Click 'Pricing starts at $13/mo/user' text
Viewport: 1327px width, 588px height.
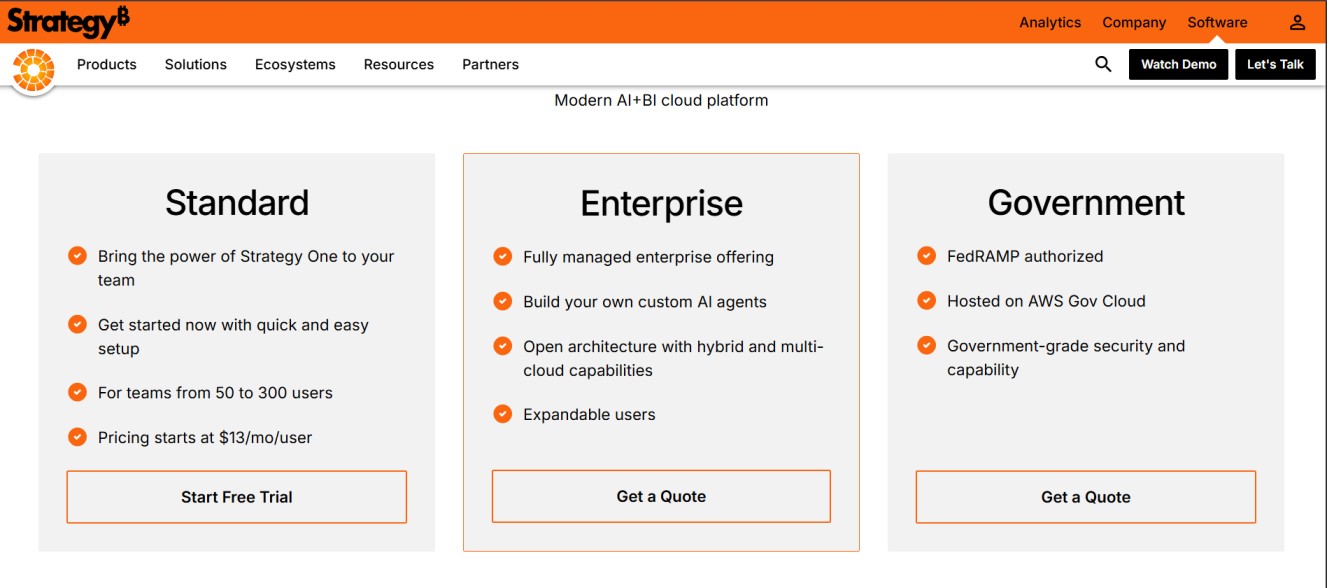pos(205,437)
